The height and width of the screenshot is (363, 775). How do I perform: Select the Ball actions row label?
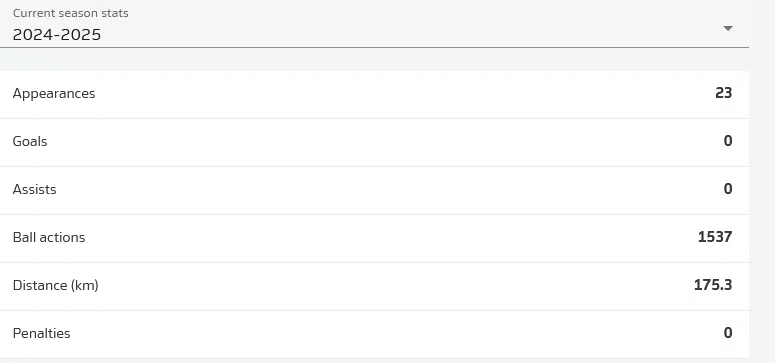click(49, 237)
